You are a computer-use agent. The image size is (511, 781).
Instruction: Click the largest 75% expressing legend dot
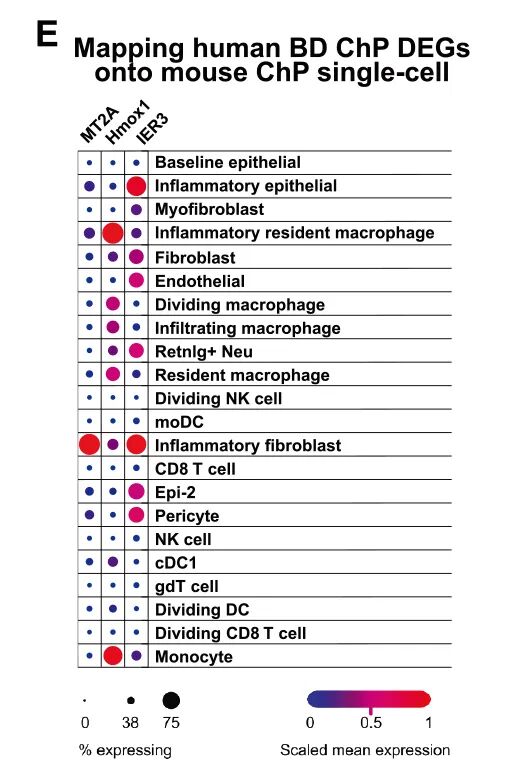171,700
